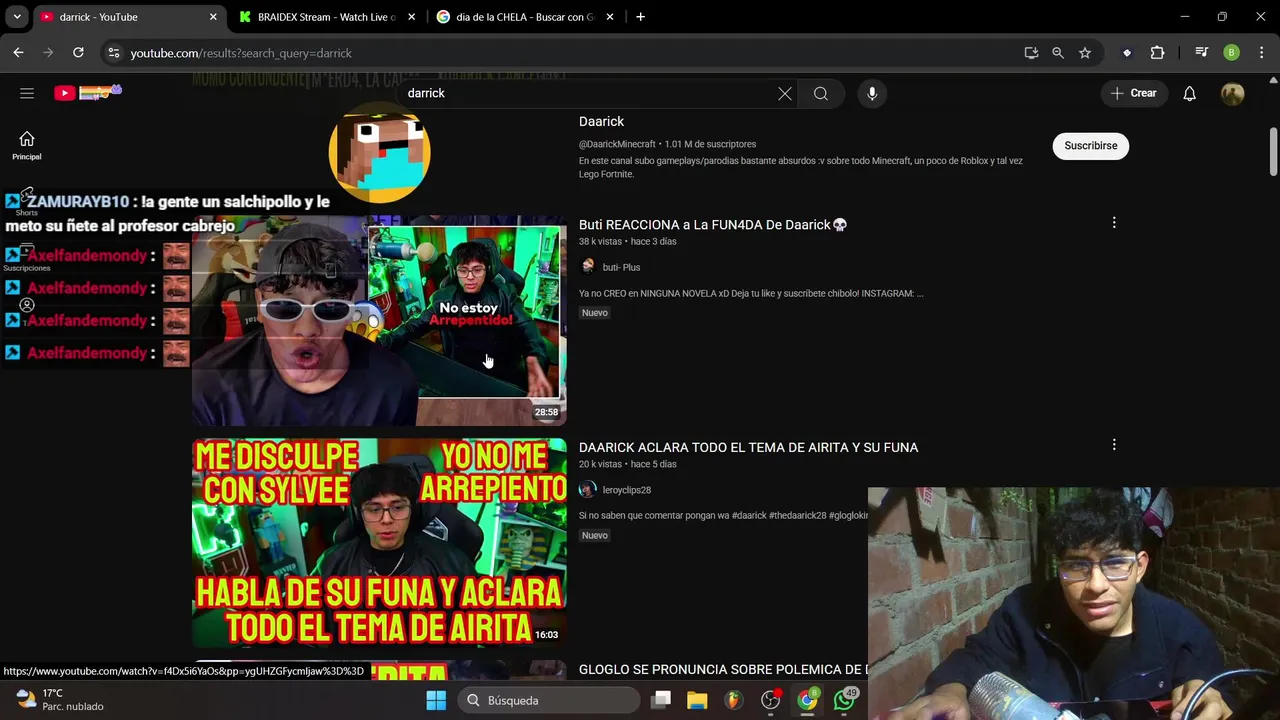Click 20 k vistas hace 5 días text
This screenshot has width=1280, height=720.
(628, 464)
